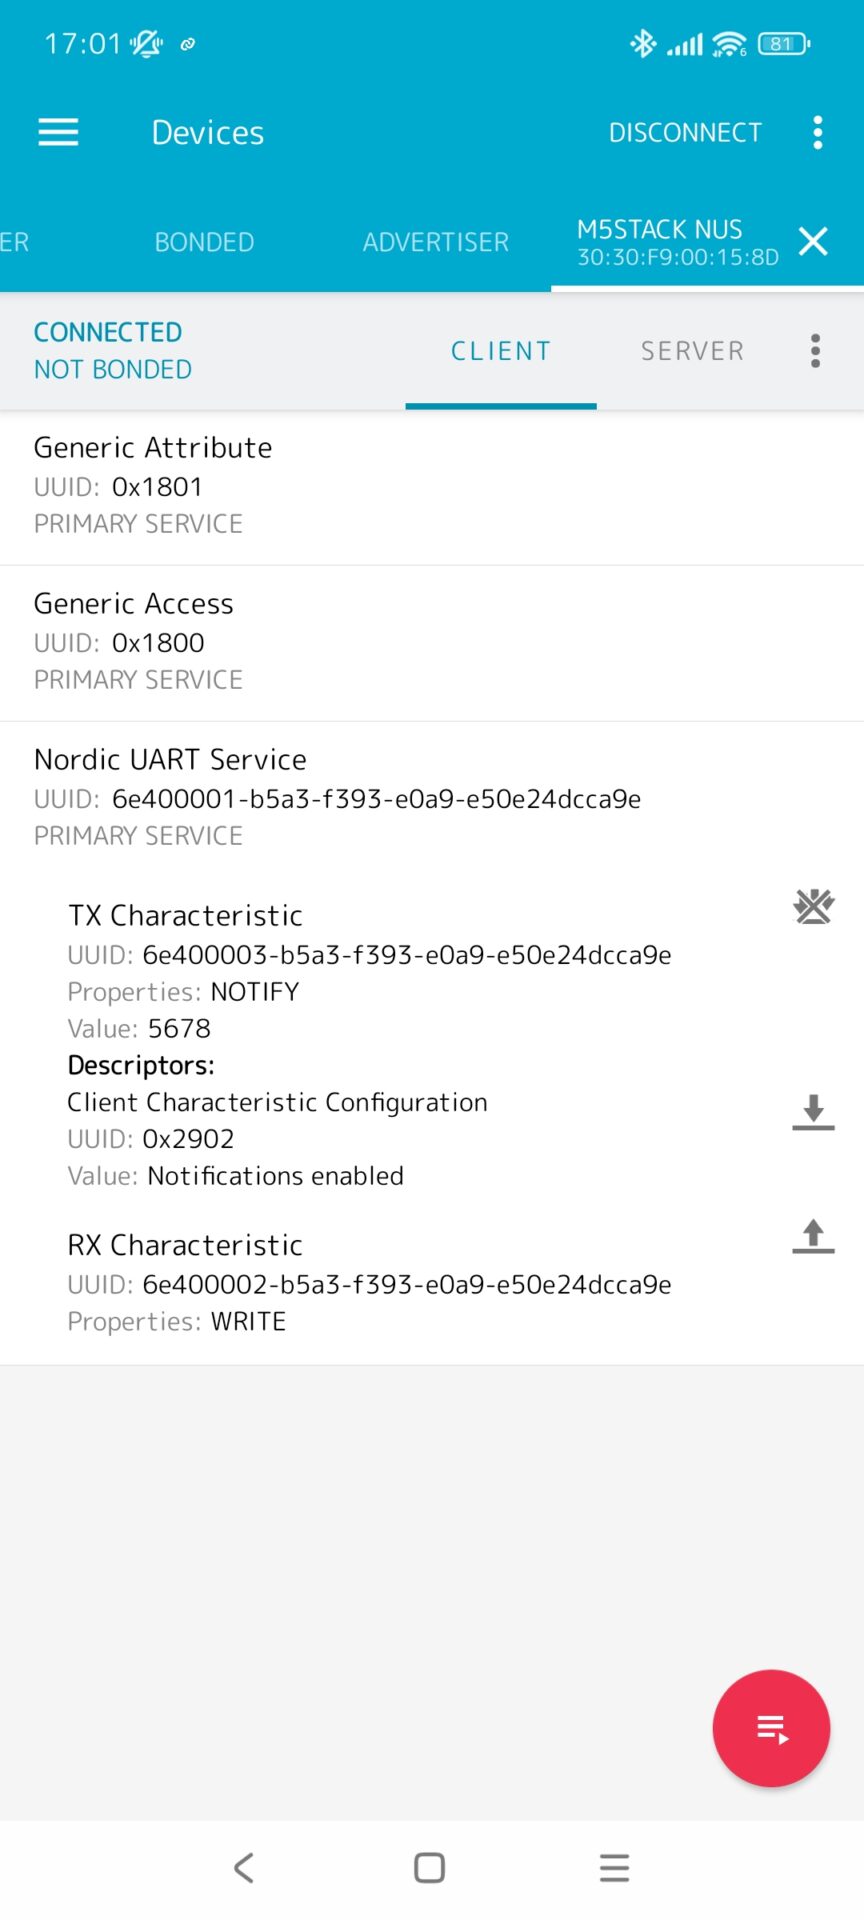864x1920 pixels.
Task: Disable notifications on TX Characteristic
Action: click(x=814, y=907)
